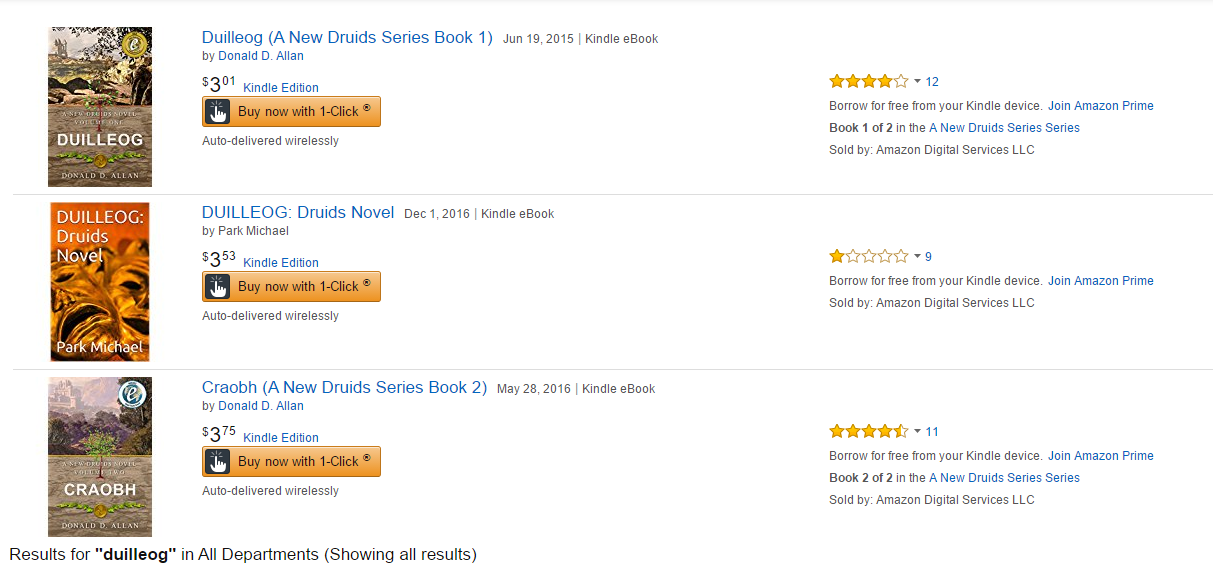This screenshot has width=1213, height=576.
Task: Open the DUILLEOG: Druids Novel title link
Action: [298, 213]
